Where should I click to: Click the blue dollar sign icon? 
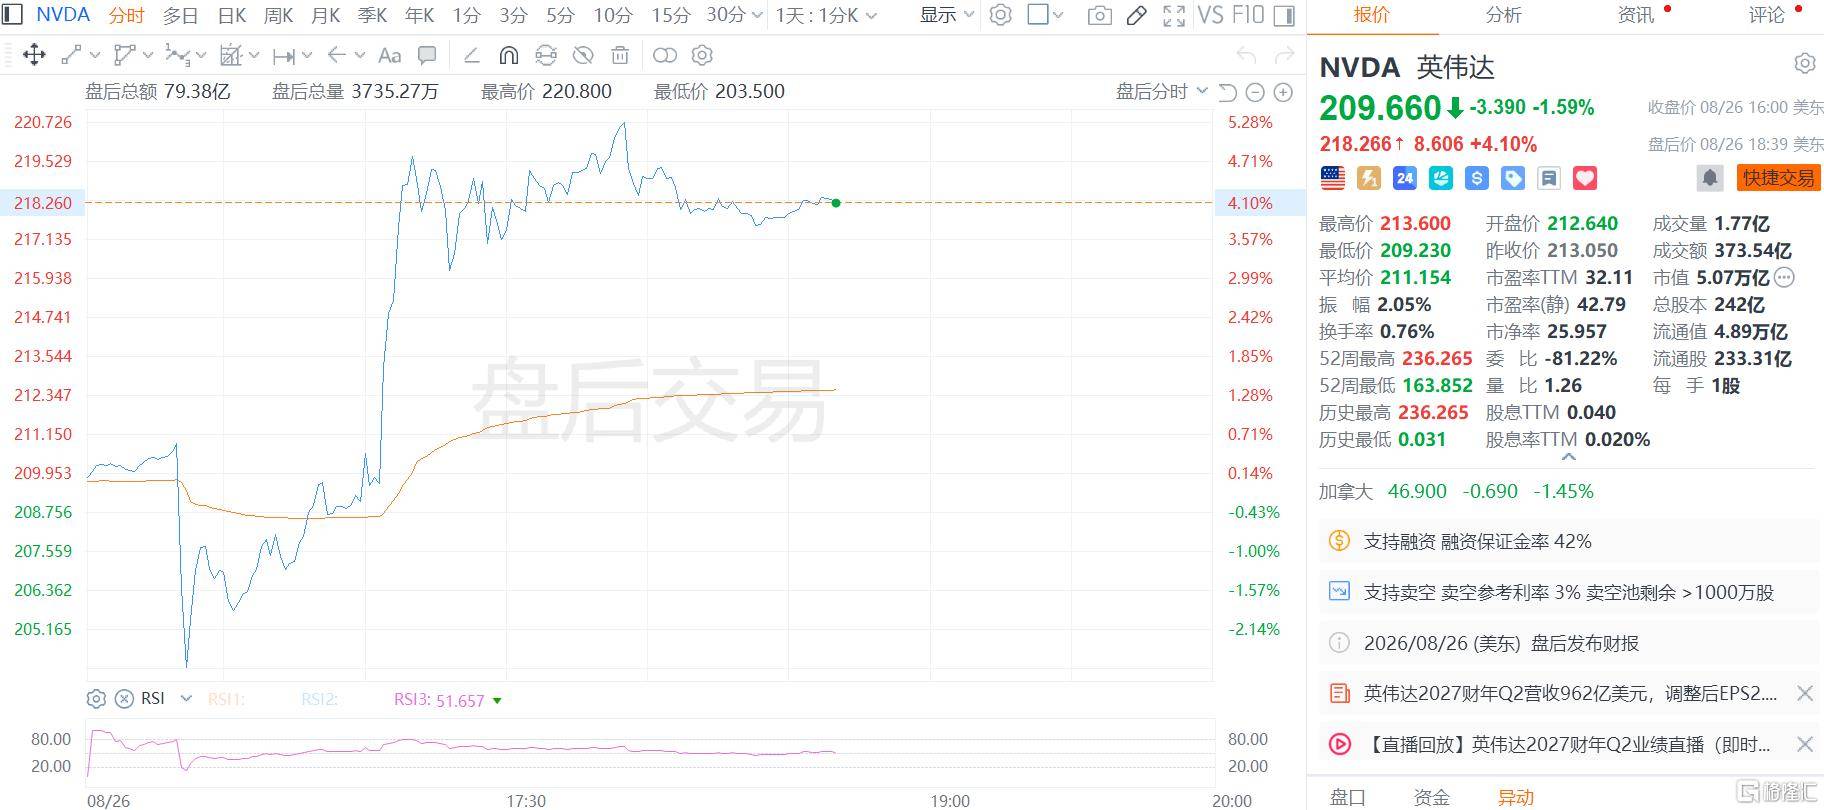click(x=1476, y=178)
